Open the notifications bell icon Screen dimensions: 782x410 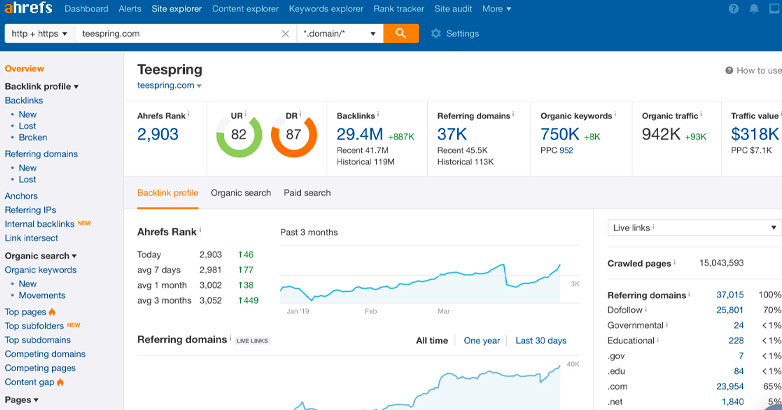point(754,8)
